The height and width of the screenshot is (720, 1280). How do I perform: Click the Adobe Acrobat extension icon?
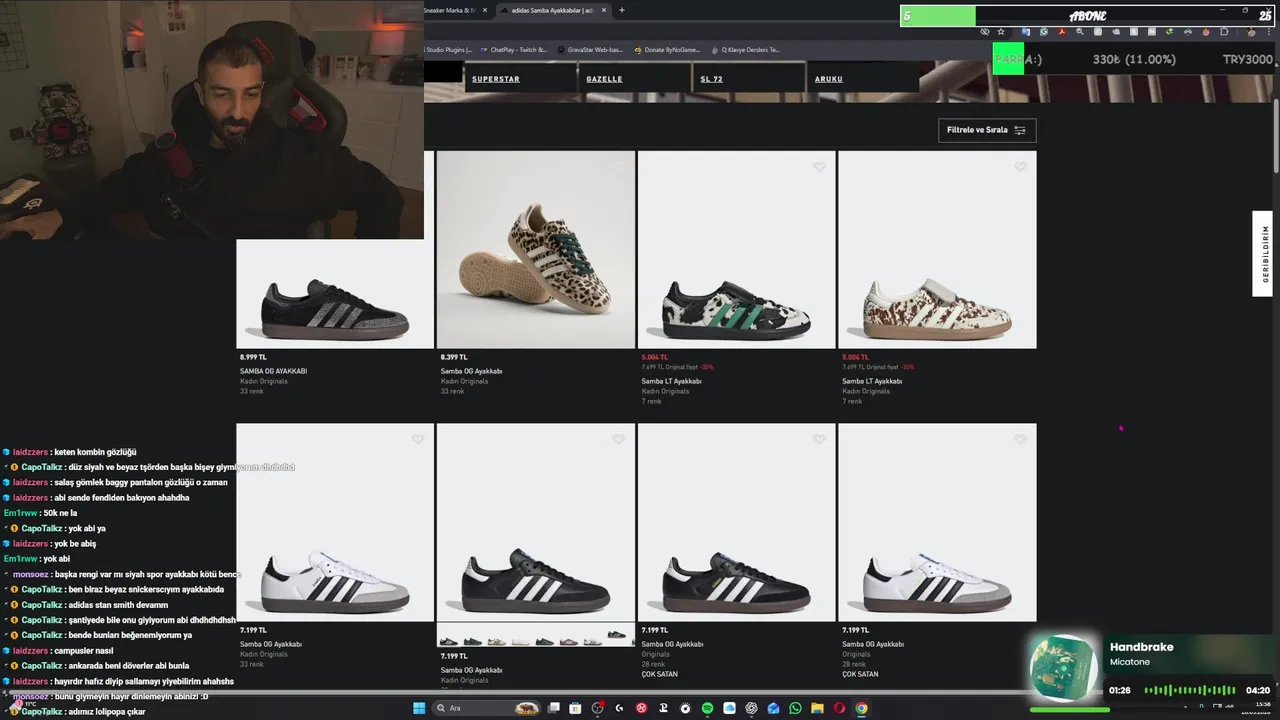click(1062, 31)
